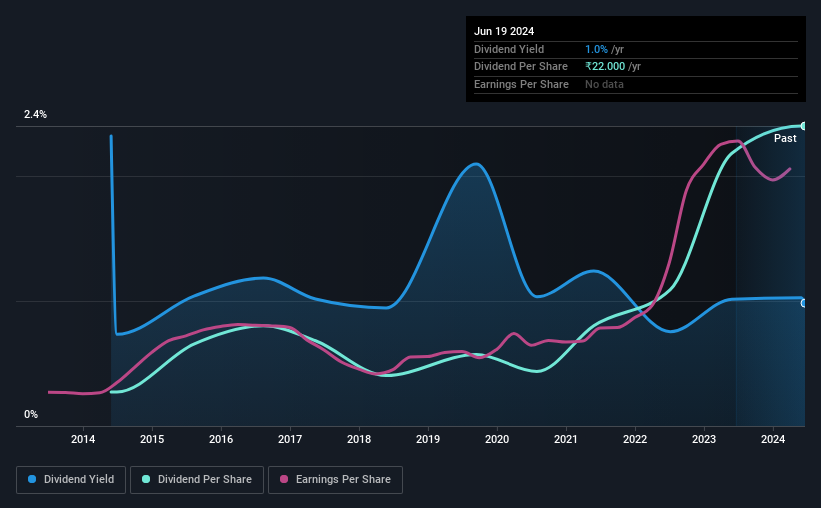Click the blue endpoint marker on Dividend Yield line
This screenshot has height=508, width=821.
804,303
